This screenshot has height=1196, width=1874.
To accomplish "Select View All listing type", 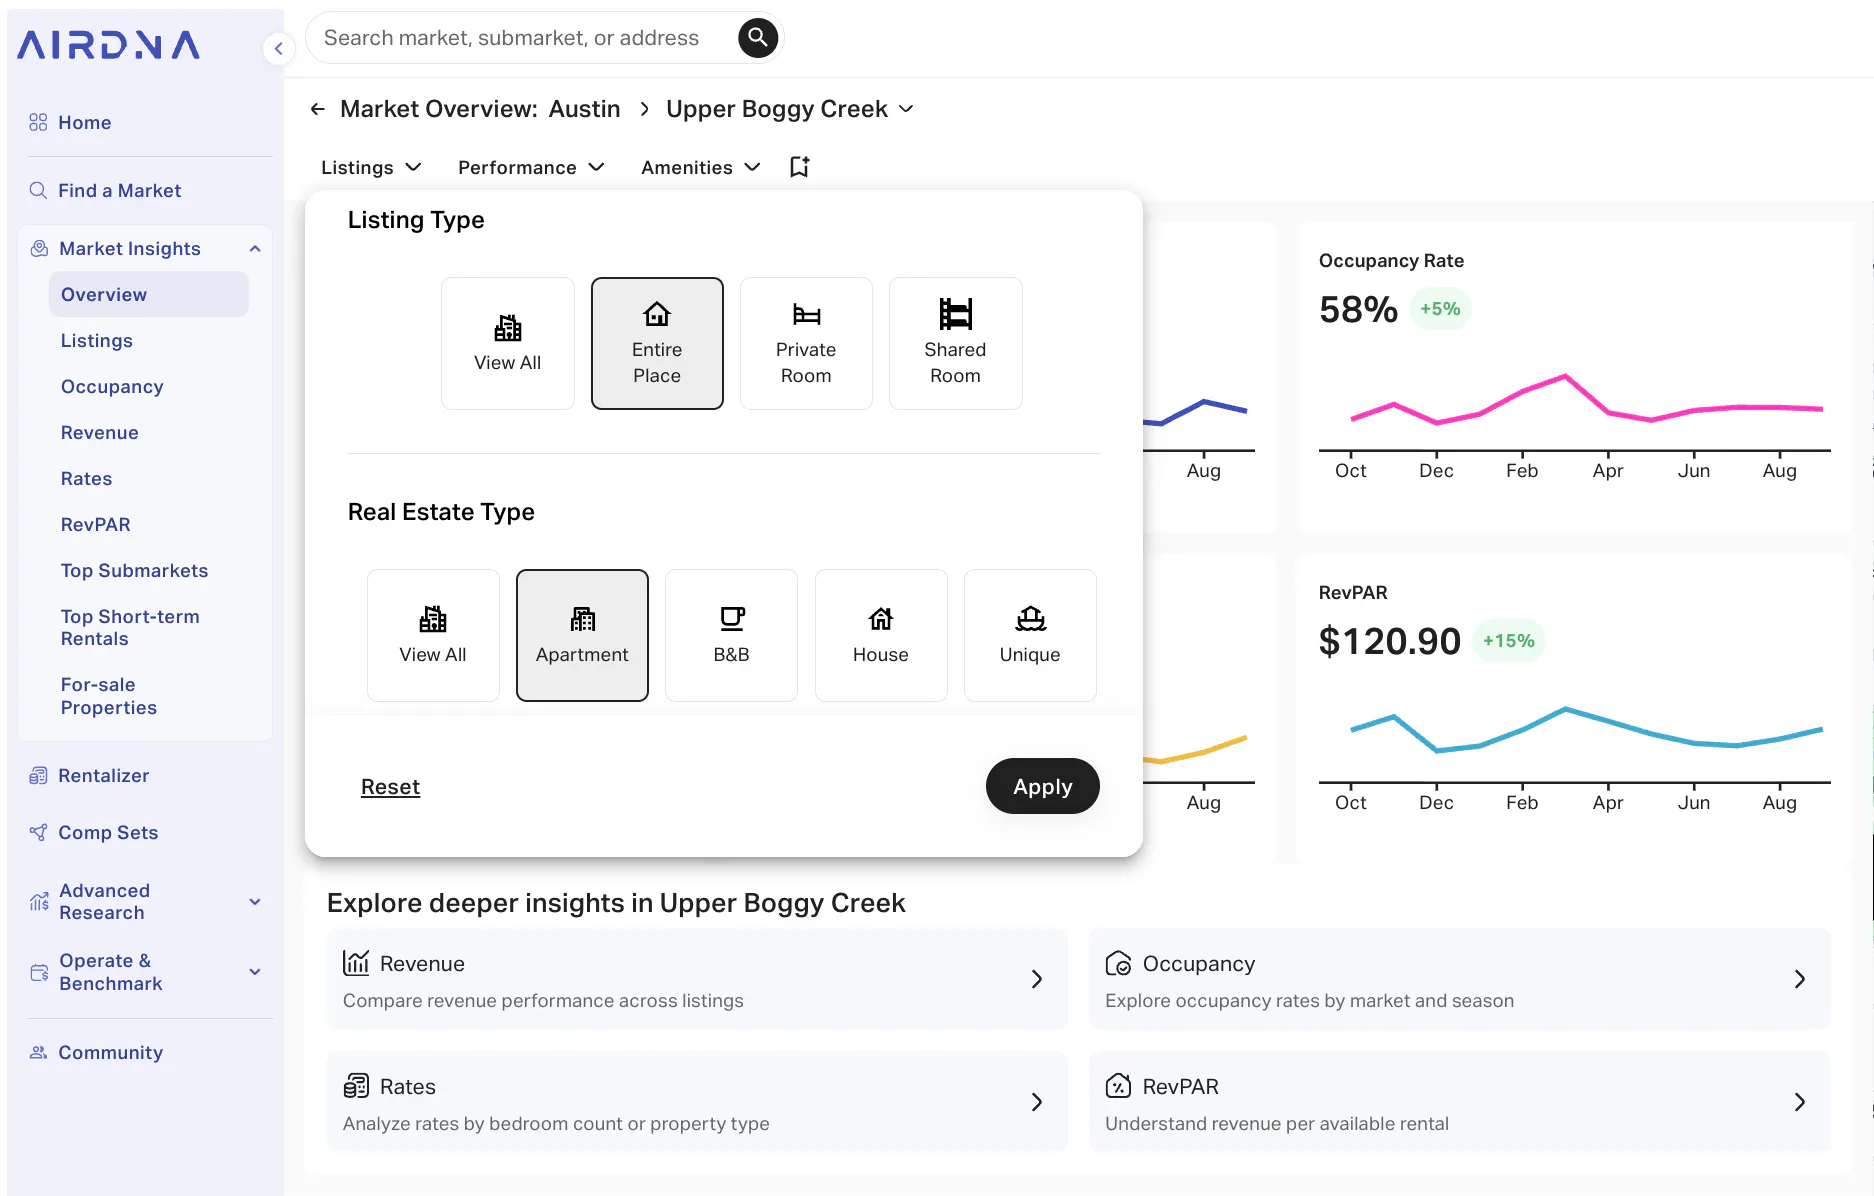I will [x=508, y=343].
